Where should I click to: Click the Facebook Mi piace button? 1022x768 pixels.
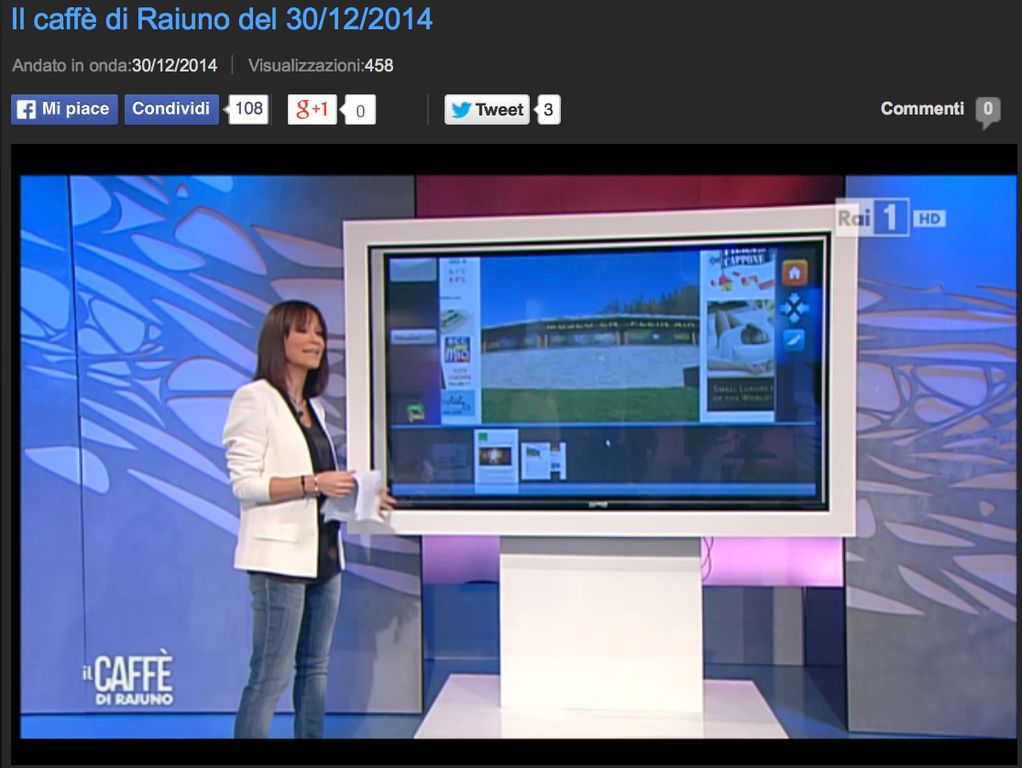tap(64, 109)
